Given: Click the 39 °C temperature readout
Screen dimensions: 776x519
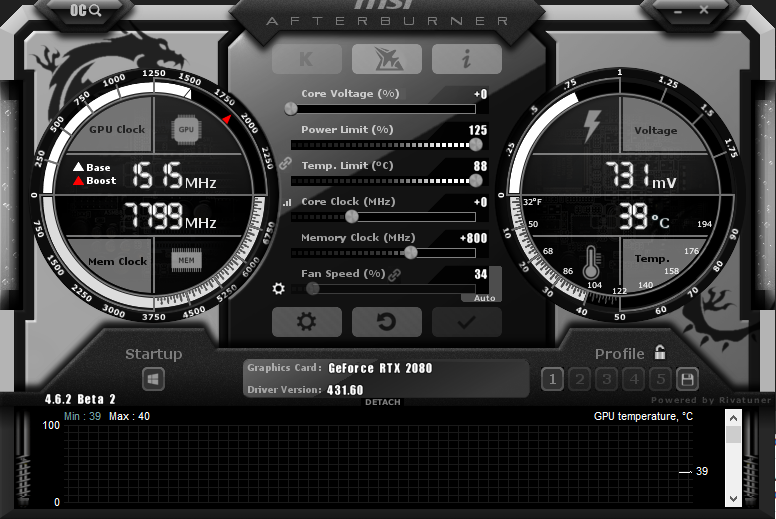Looking at the screenshot, I should (644, 216).
